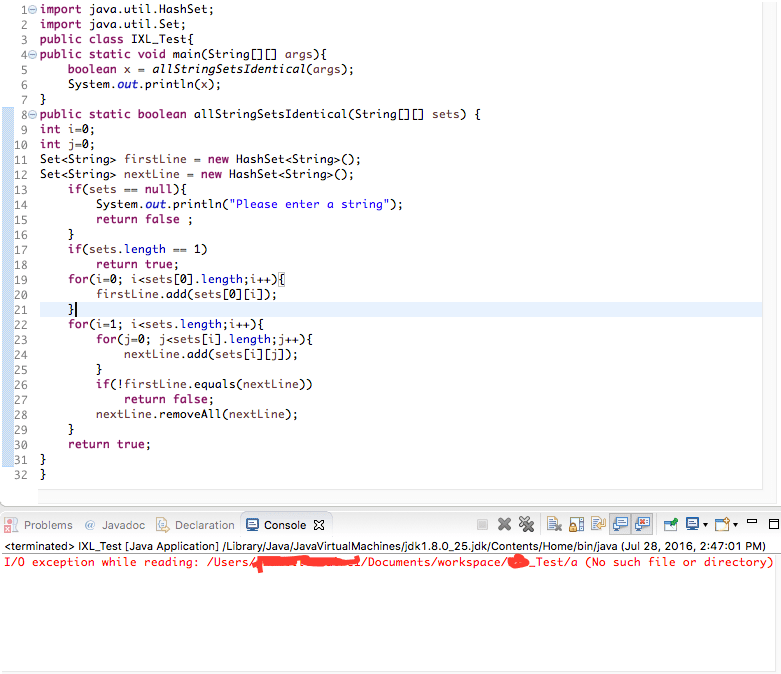
Task: Click the closing brace on line 21
Action: coord(71,309)
